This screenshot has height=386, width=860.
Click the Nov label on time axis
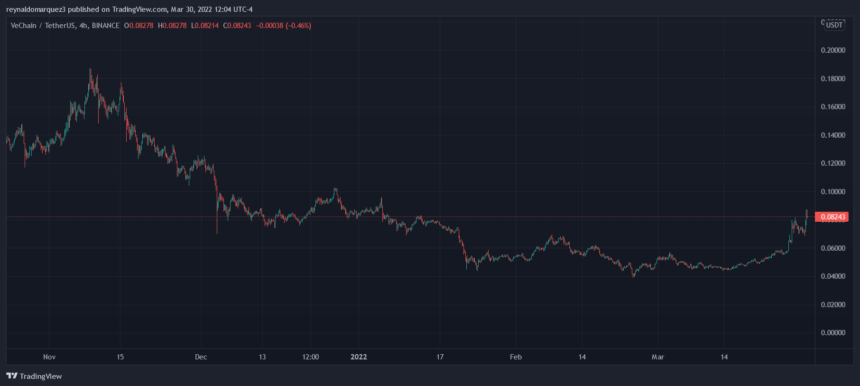click(49, 357)
